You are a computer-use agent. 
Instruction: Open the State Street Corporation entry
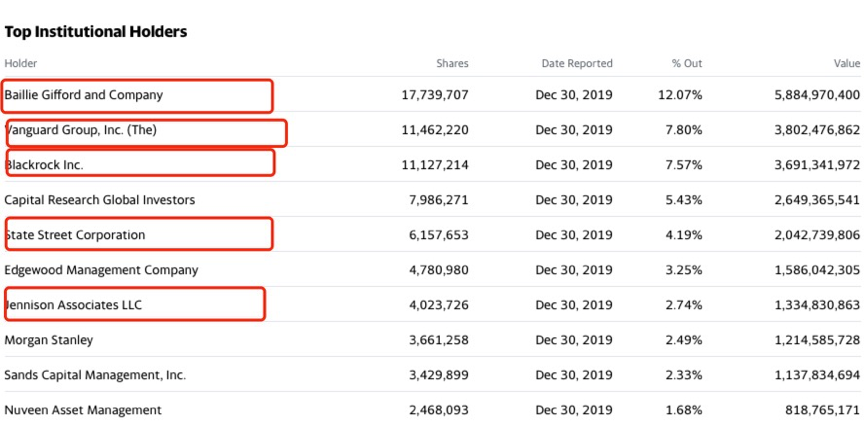point(76,235)
